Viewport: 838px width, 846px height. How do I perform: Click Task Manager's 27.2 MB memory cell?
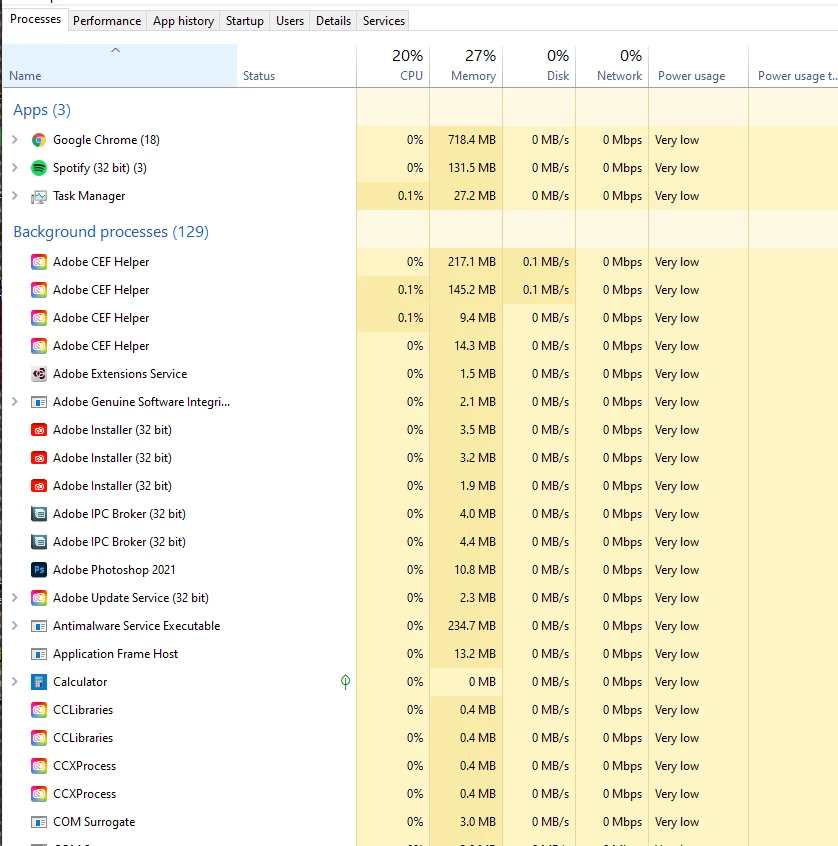pyautogui.click(x=466, y=196)
